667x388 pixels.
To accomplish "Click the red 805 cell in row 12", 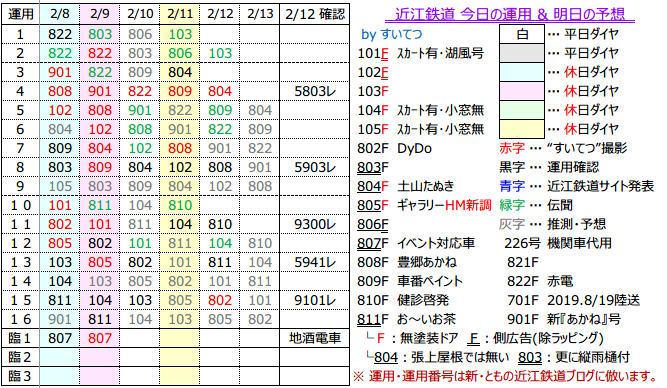I will (x=60, y=243).
